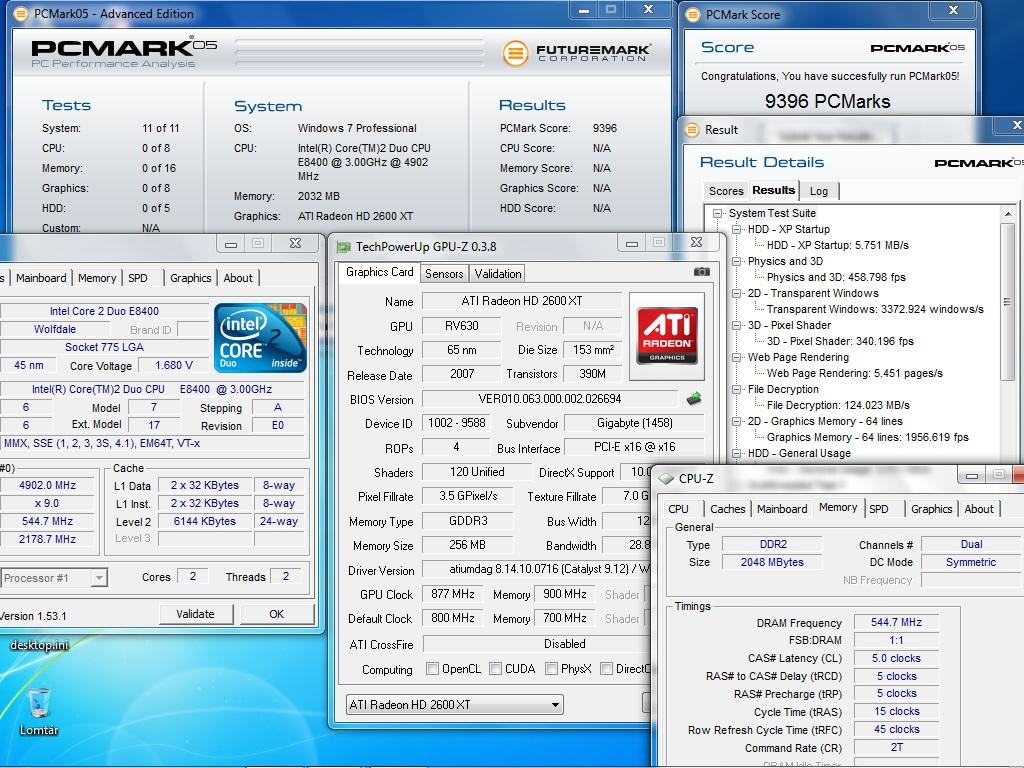Image resolution: width=1024 pixels, height=768 pixels.
Task: Click the Device ID 1002 - 9588 field
Action: 456,423
